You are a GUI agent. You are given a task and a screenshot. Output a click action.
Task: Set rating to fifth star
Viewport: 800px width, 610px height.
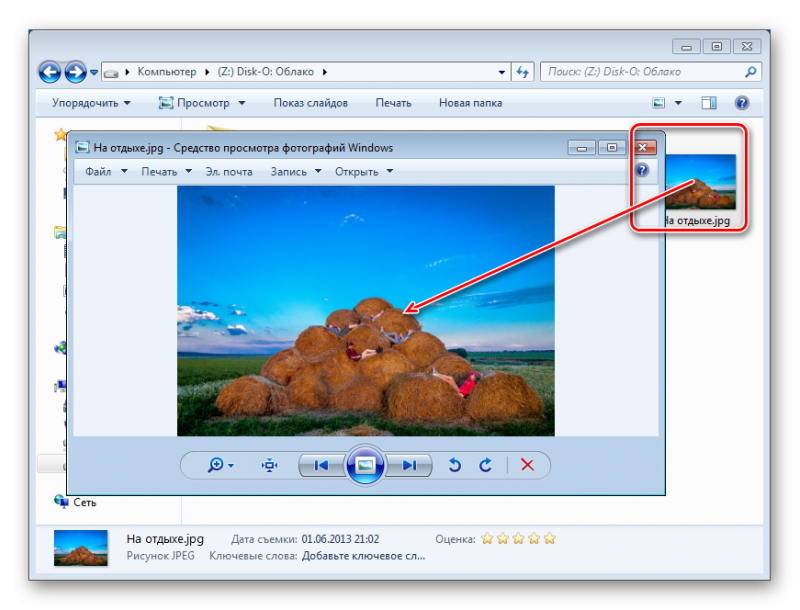tap(549, 539)
